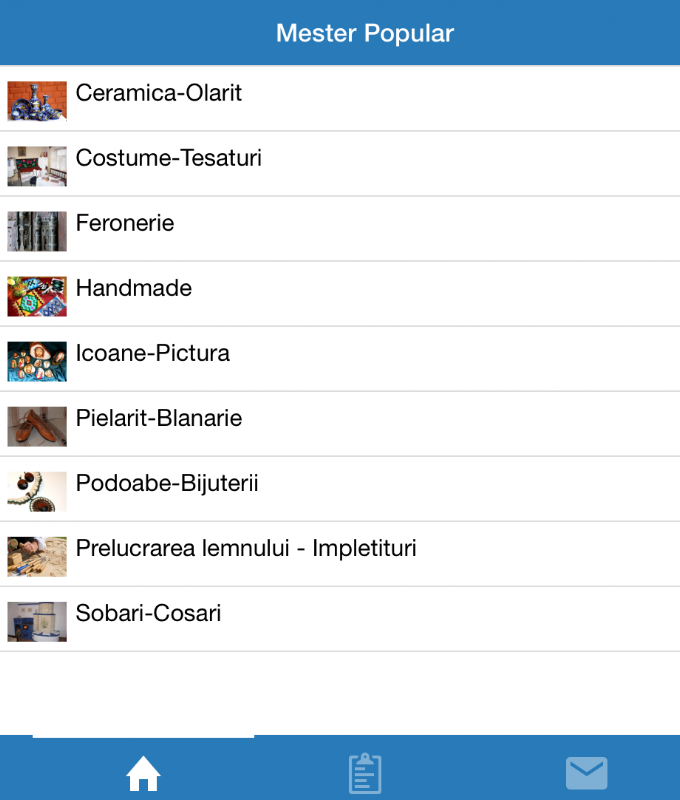Tap the Pielarit-Blanarie shoe thumbnail
This screenshot has width=680, height=800.
click(37, 426)
